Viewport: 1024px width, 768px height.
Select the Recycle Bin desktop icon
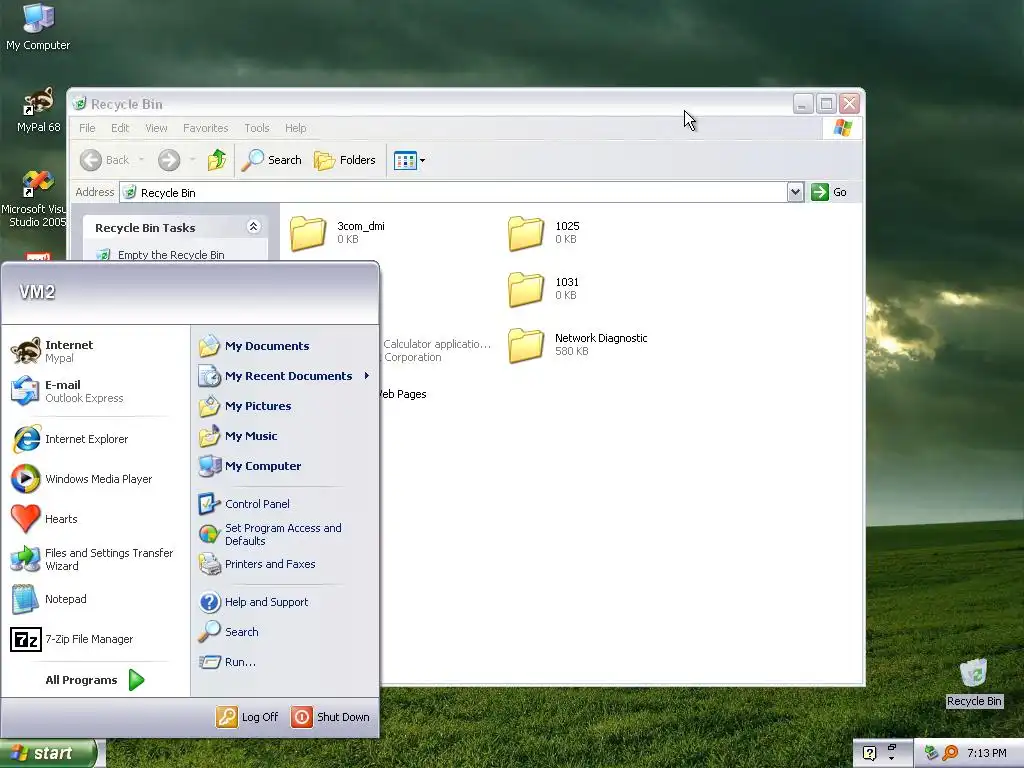tap(974, 683)
